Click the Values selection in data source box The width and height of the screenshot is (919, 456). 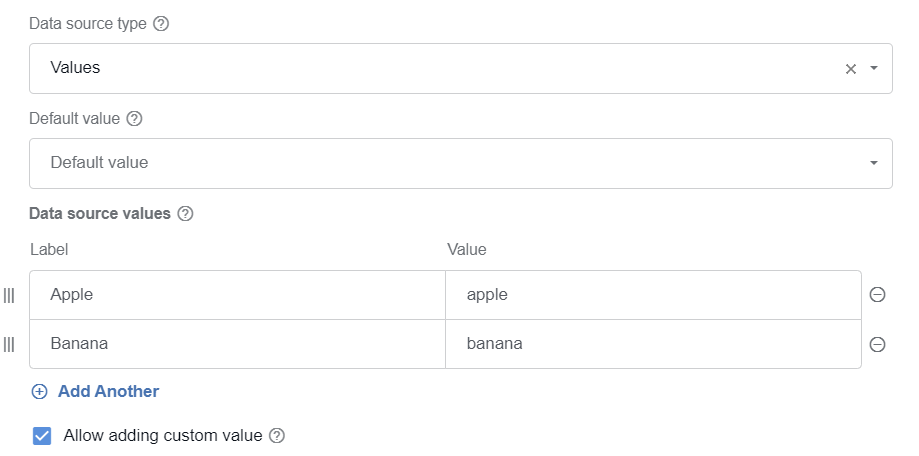click(x=75, y=68)
